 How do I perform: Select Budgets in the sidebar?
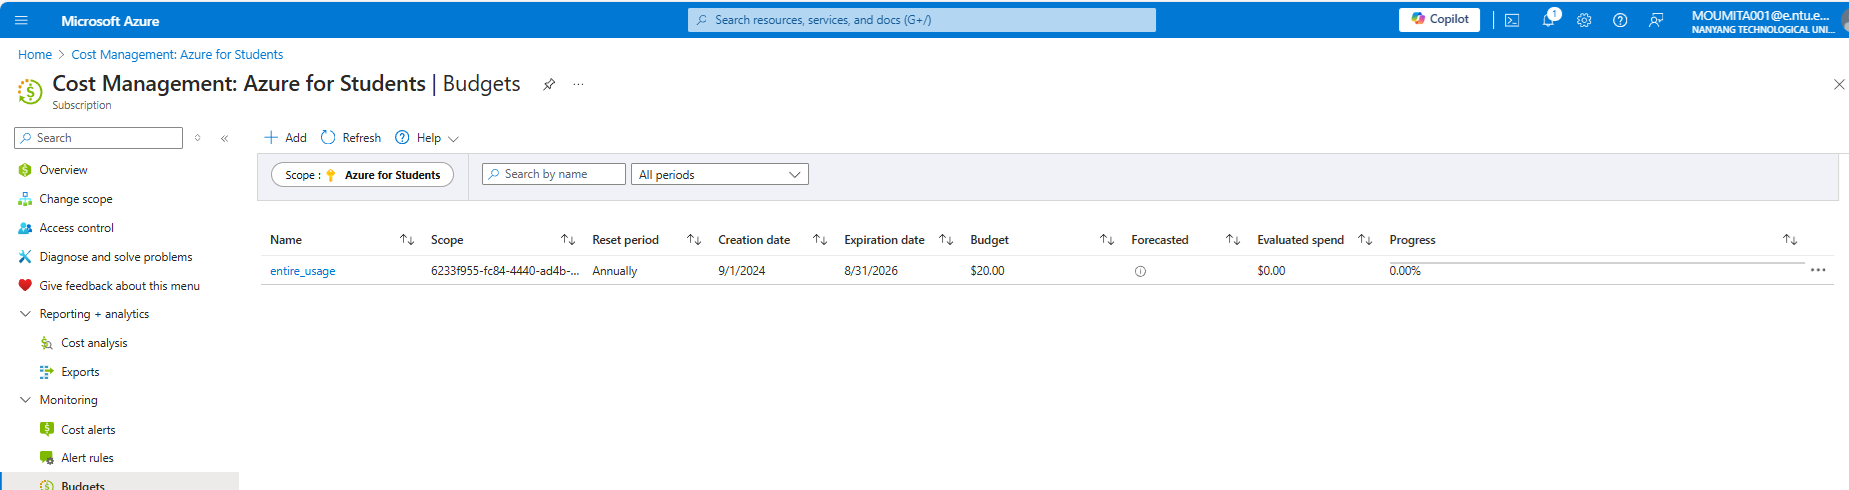[x=83, y=486]
